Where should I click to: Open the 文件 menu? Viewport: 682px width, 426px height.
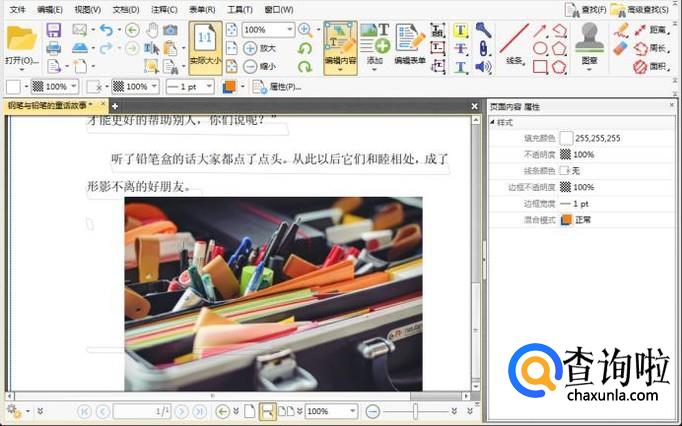point(18,9)
